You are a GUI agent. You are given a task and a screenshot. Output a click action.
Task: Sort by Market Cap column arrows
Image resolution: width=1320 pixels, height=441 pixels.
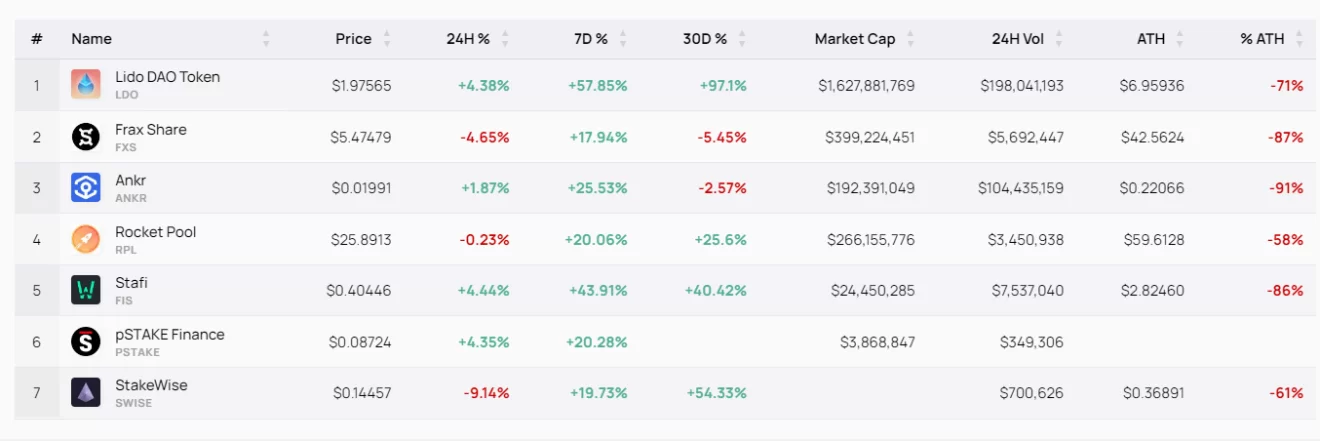[910, 39]
